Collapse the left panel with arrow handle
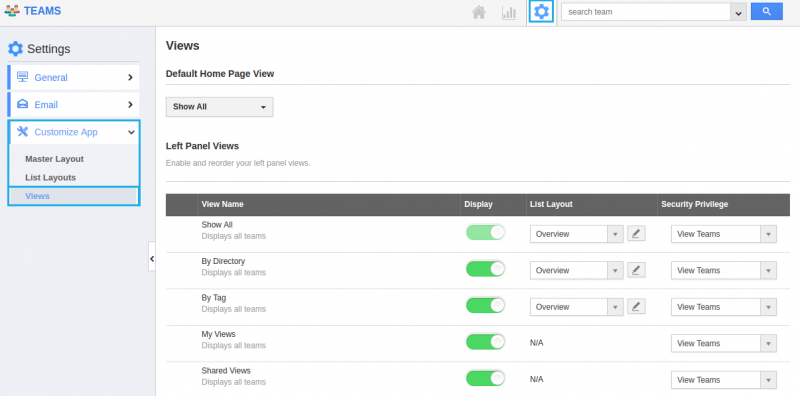800x396 pixels. [152, 259]
